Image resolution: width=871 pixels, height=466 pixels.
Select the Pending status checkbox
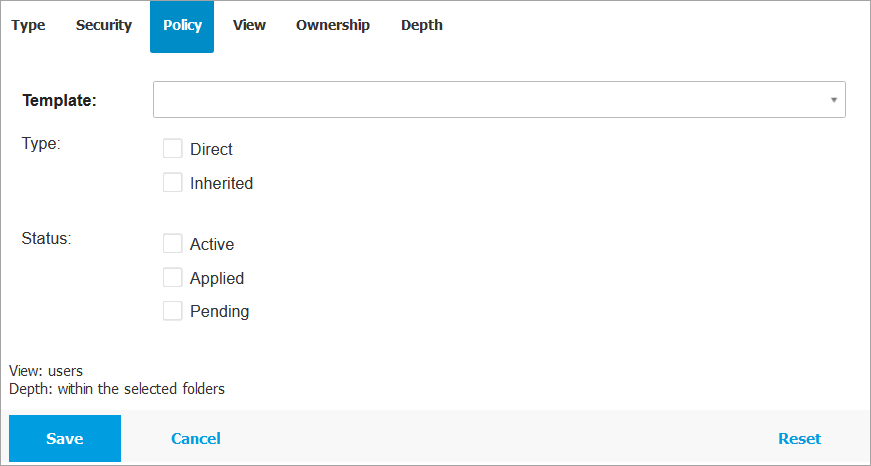(173, 311)
